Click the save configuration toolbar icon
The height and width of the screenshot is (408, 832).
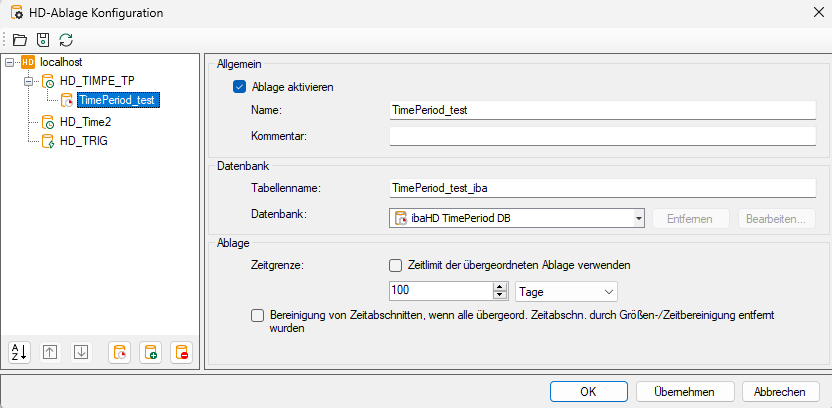click(x=43, y=40)
